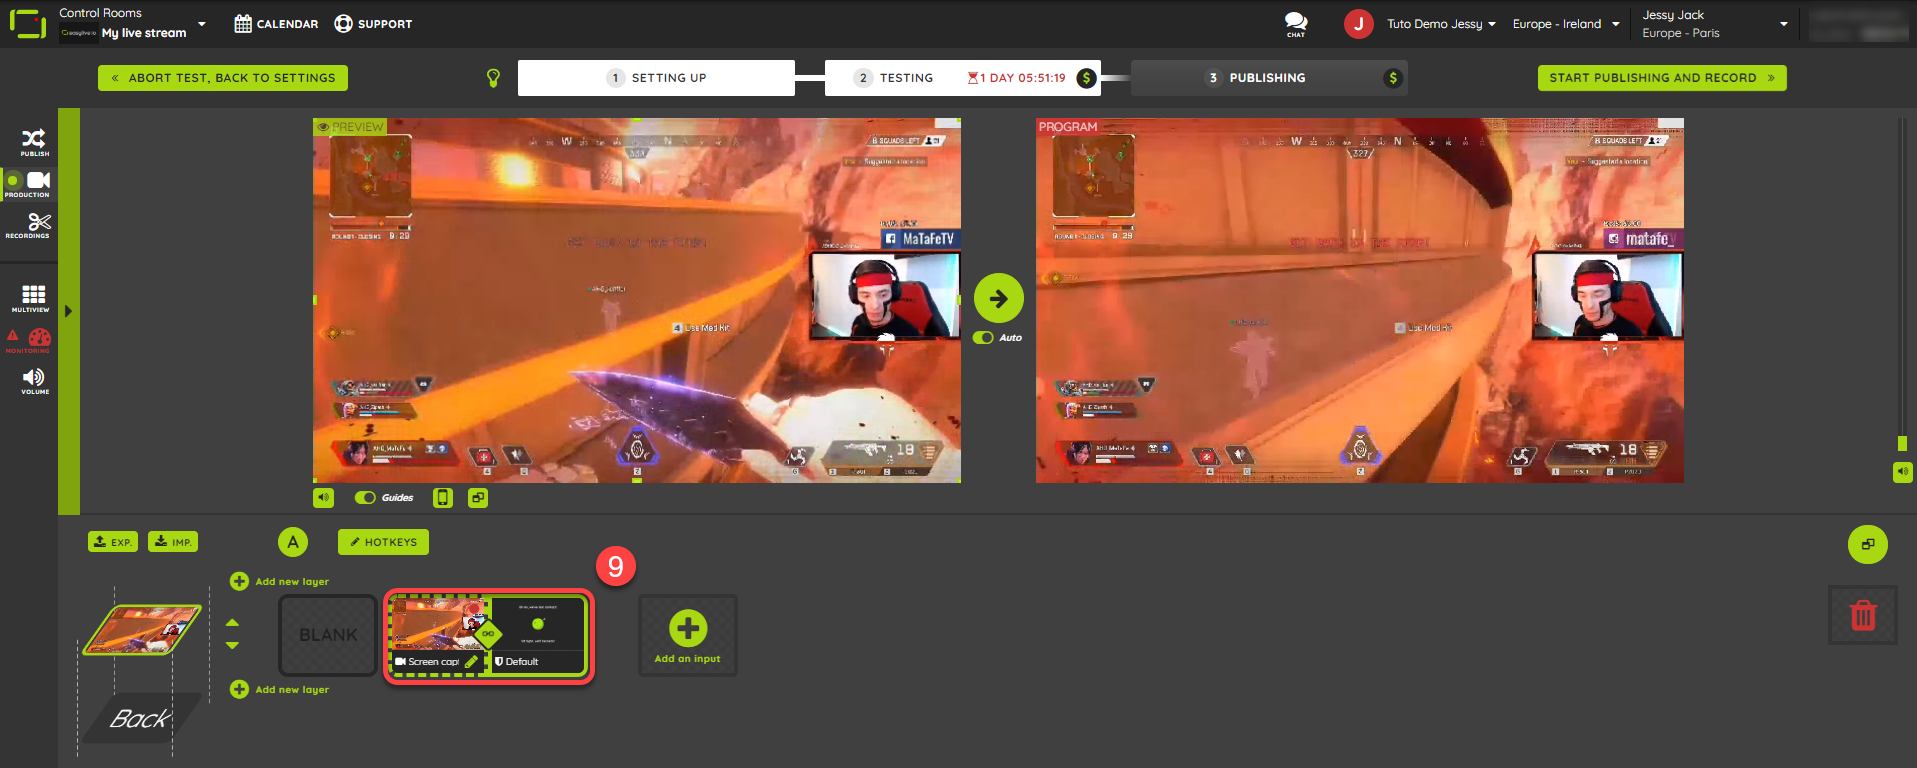Open the Recordings scissors section
The image size is (1917, 768).
(28, 225)
